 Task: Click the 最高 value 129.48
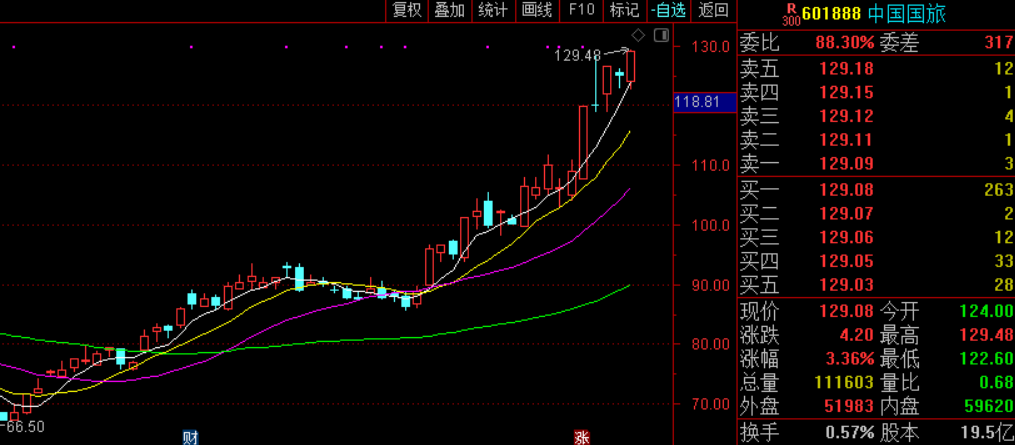(x=986, y=336)
